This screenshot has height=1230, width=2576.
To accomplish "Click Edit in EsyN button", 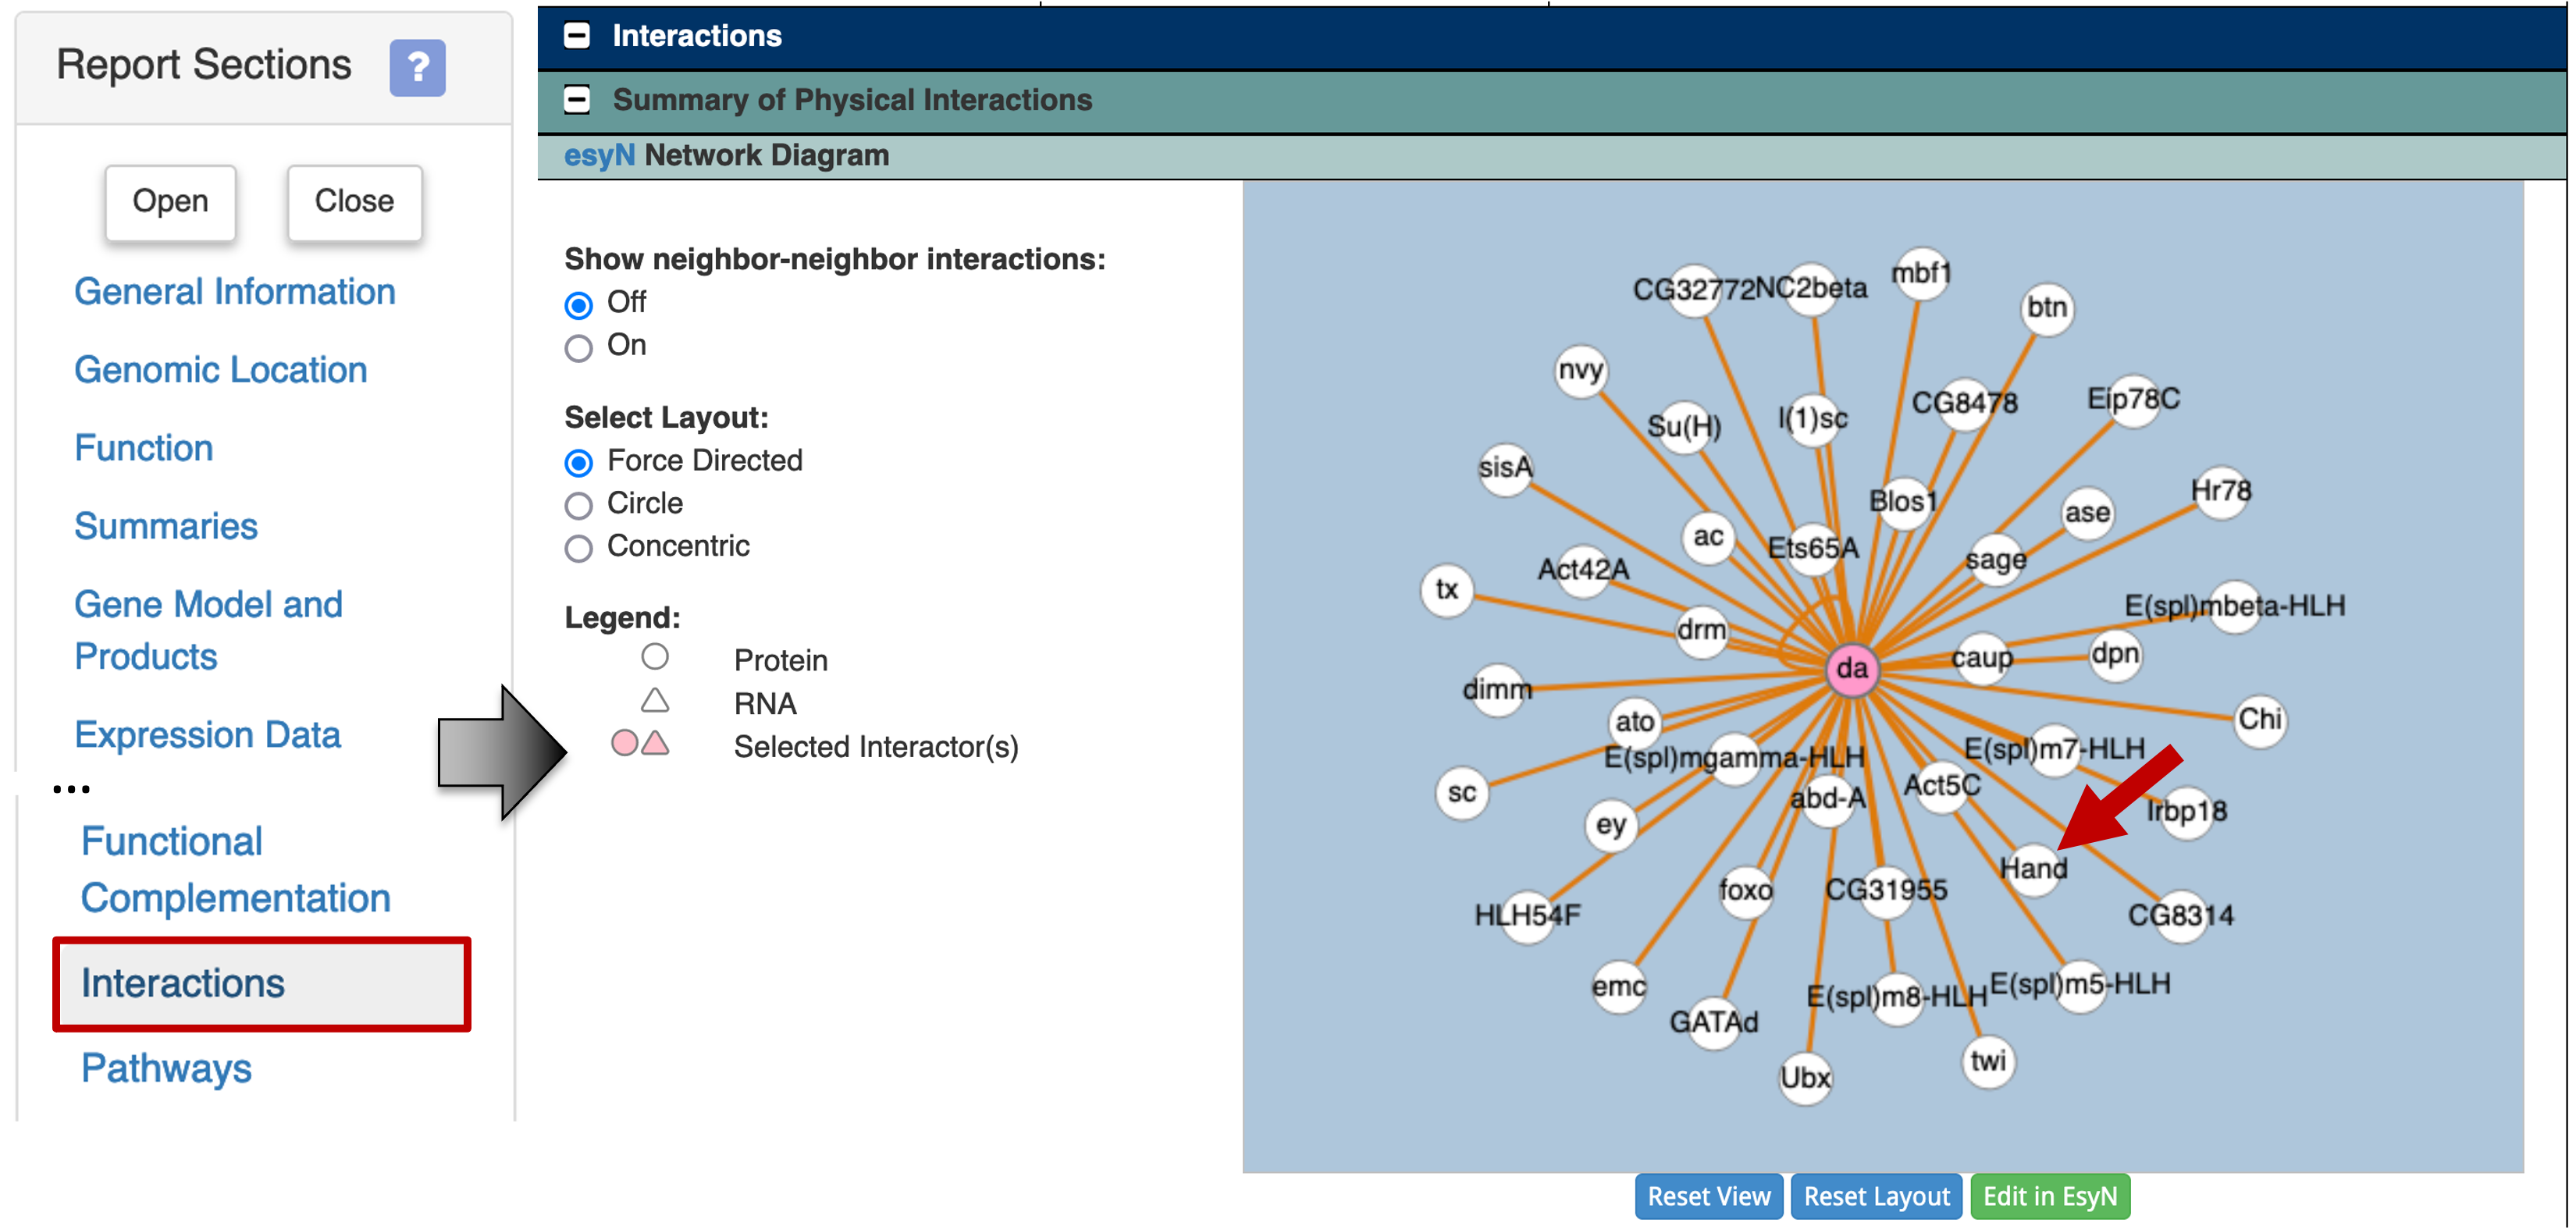I will [2050, 1196].
